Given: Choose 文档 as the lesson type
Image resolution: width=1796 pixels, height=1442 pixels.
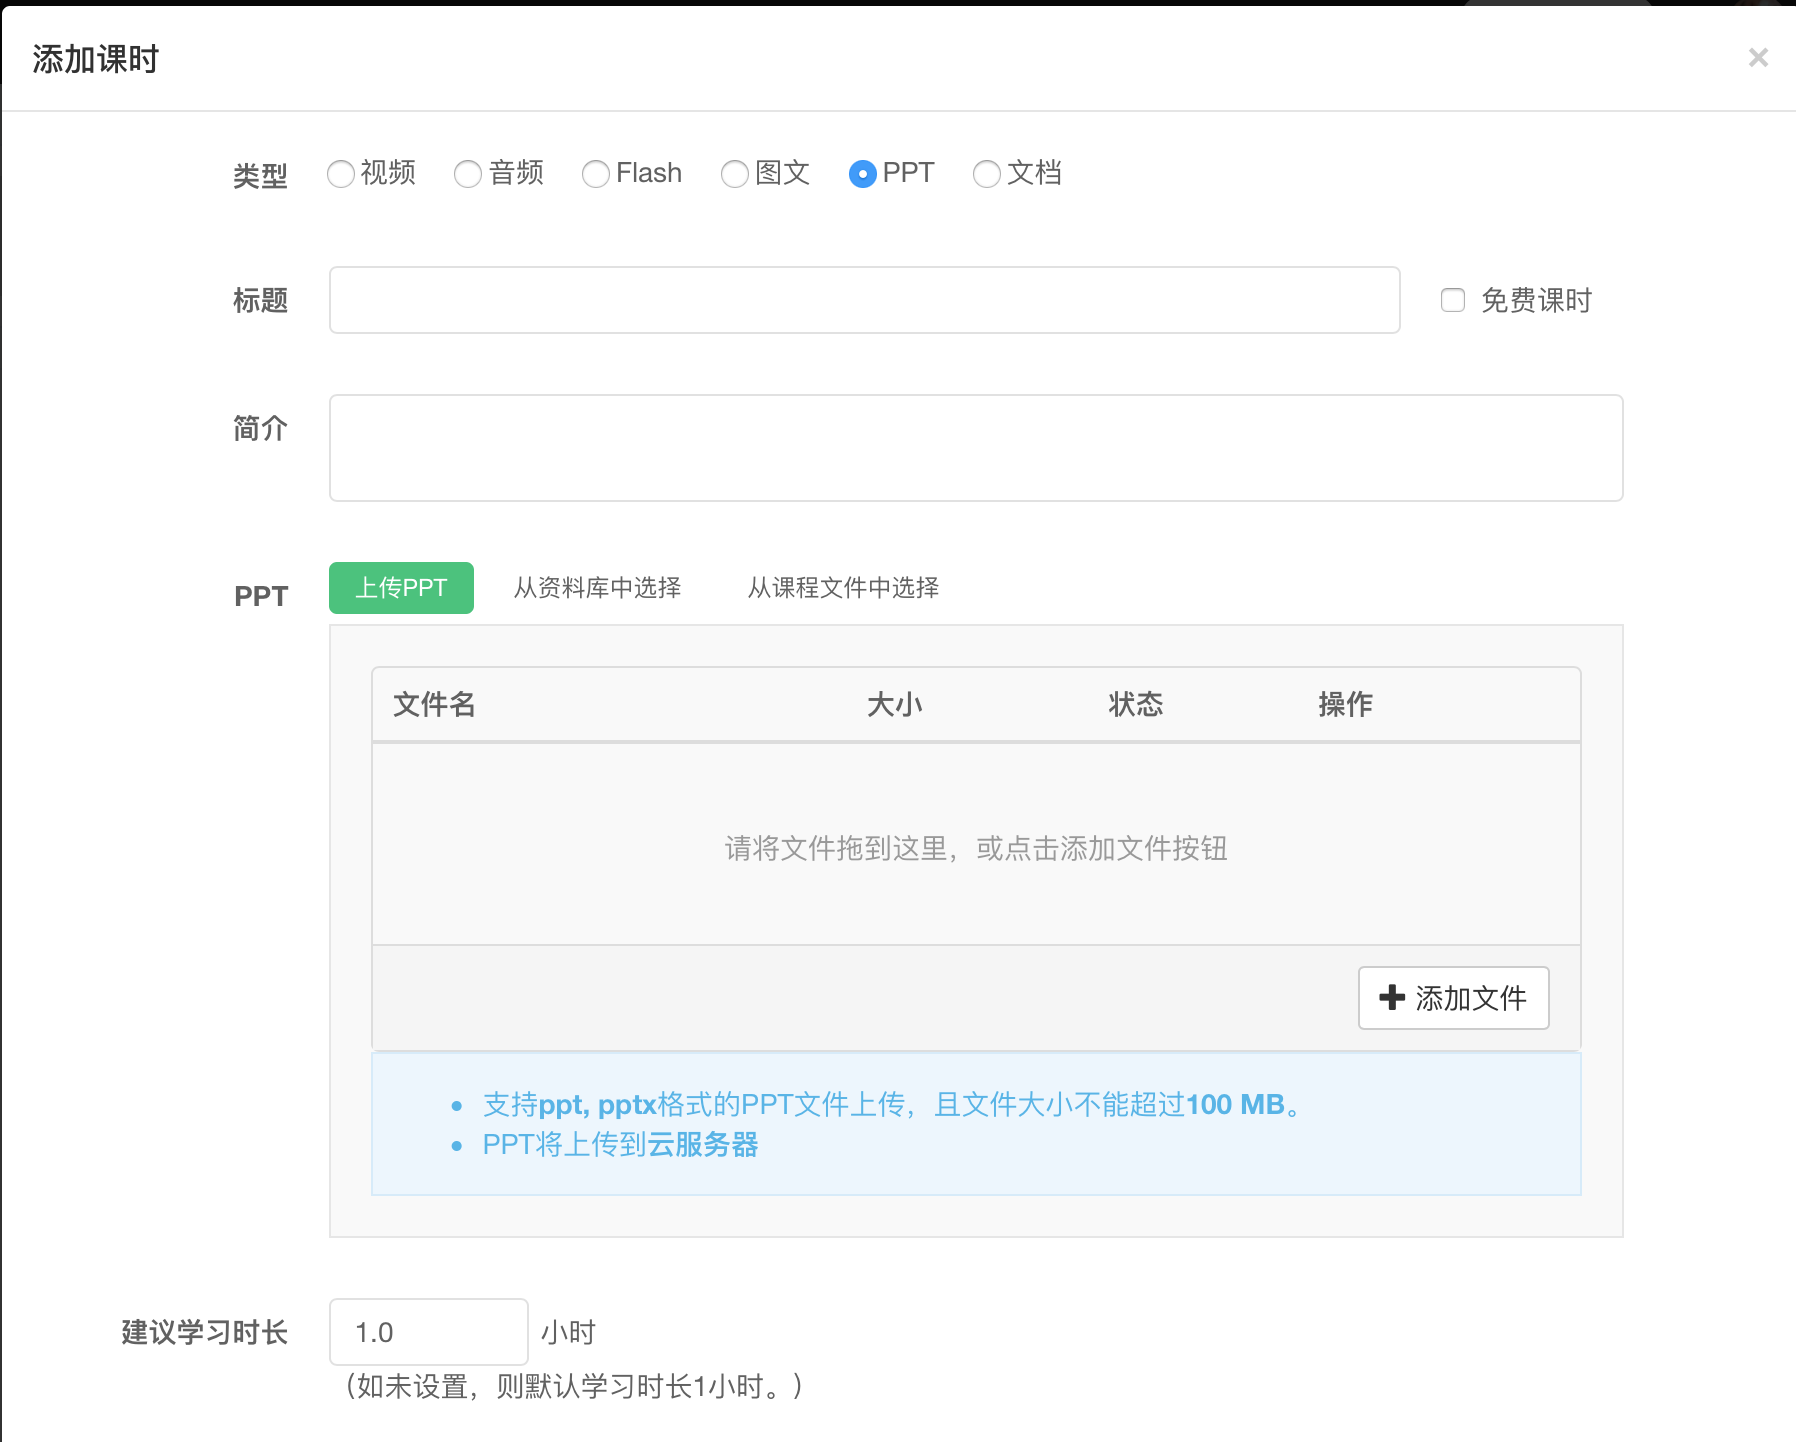Looking at the screenshot, I should [x=987, y=174].
